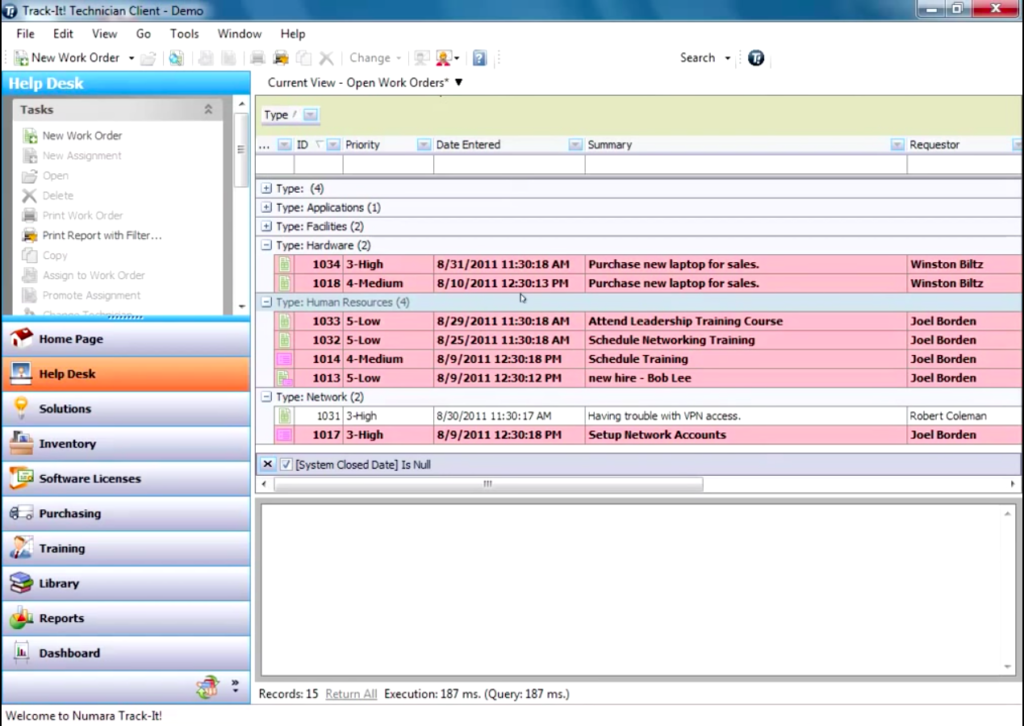Click the Print Report with Filter task icon

click(29, 236)
